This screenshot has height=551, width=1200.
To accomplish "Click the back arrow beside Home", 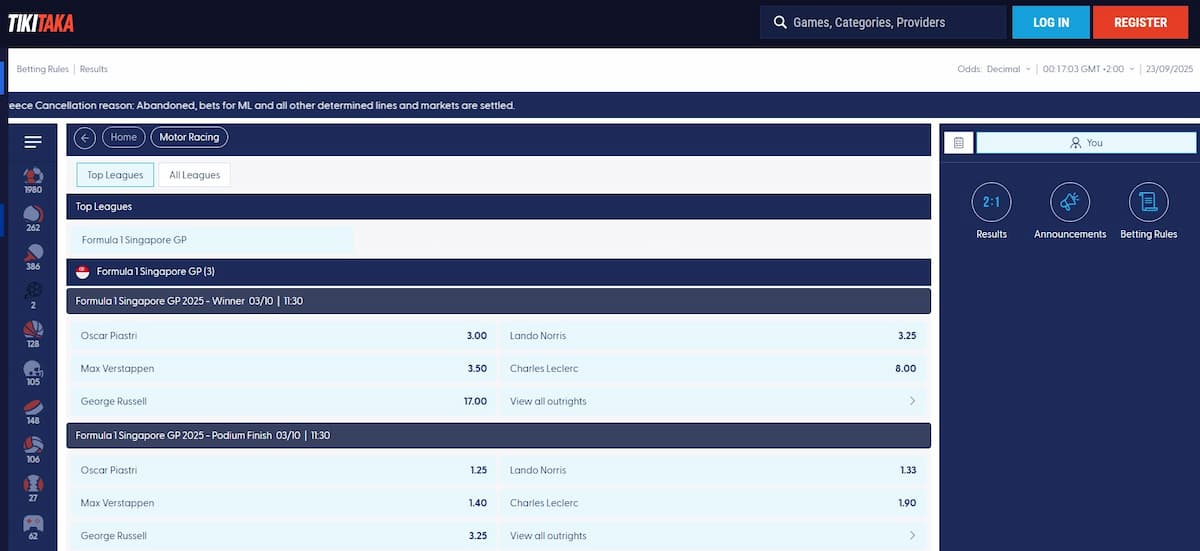I will (85, 138).
